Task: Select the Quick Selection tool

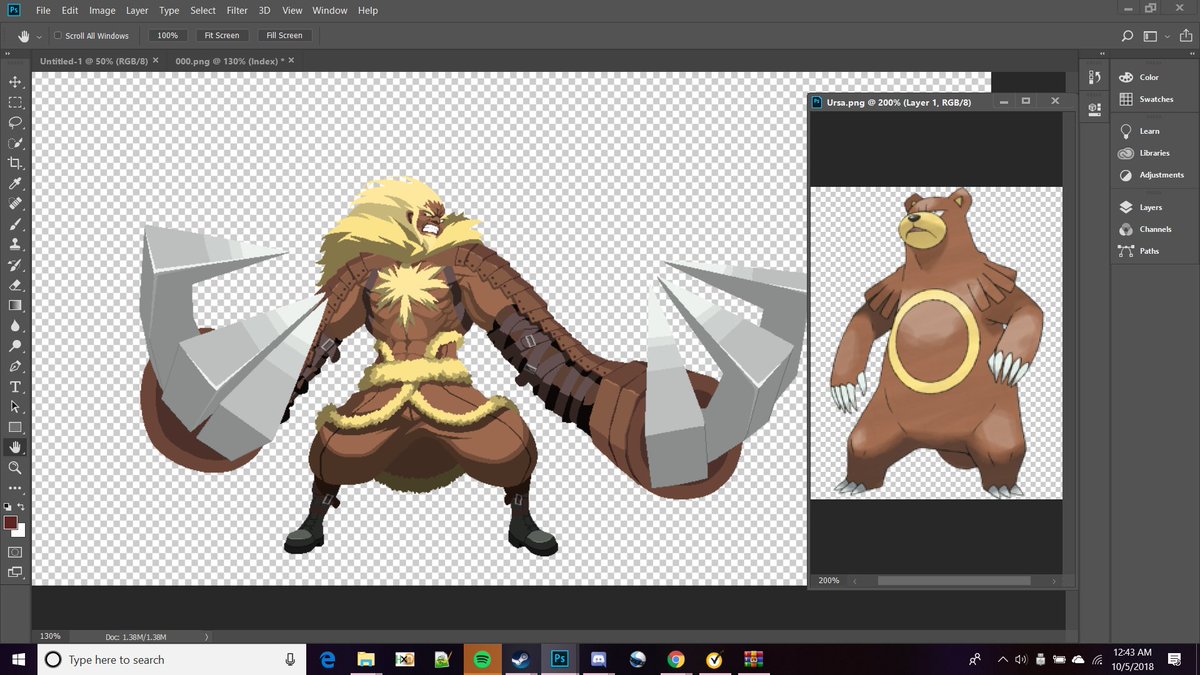Action: tap(15, 143)
